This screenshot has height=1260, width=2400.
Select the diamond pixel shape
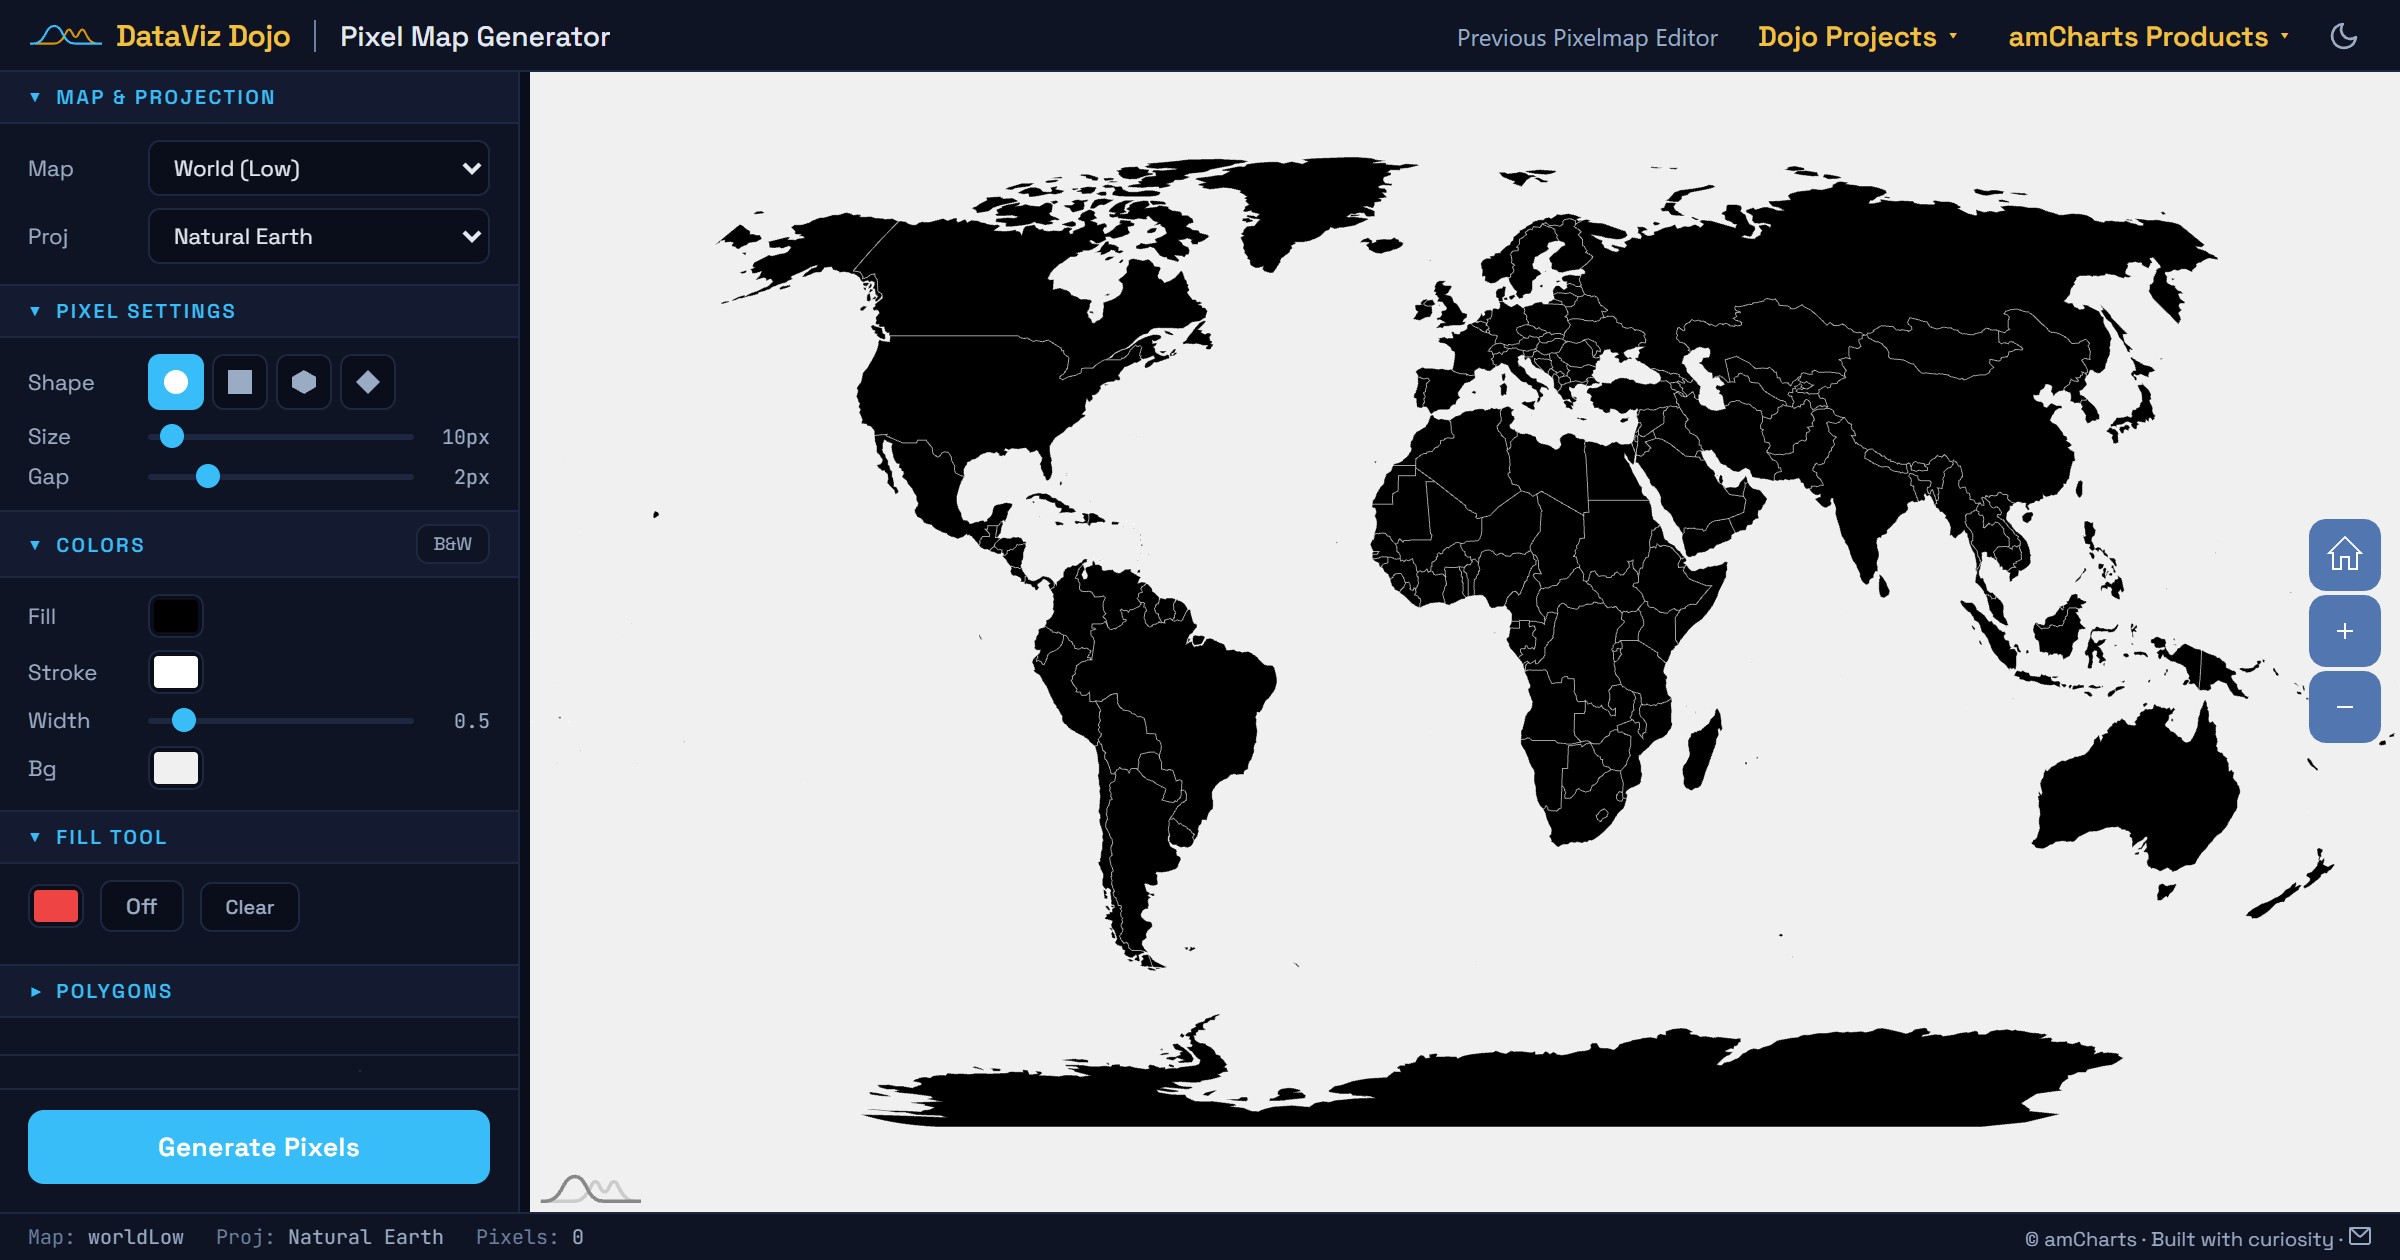click(368, 382)
